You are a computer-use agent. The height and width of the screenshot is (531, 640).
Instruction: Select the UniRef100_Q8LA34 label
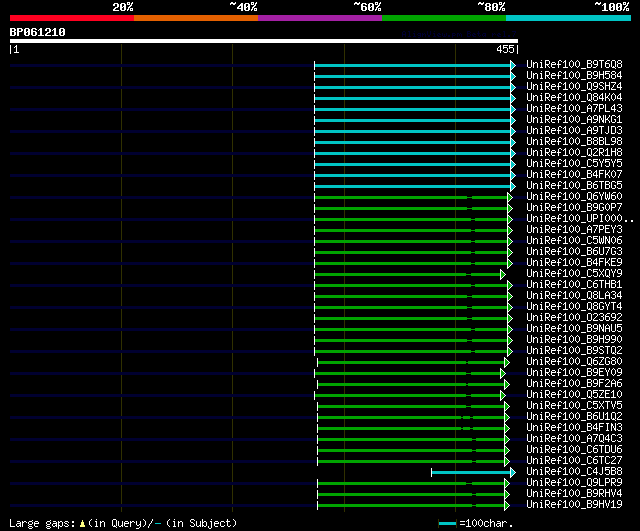click(574, 296)
